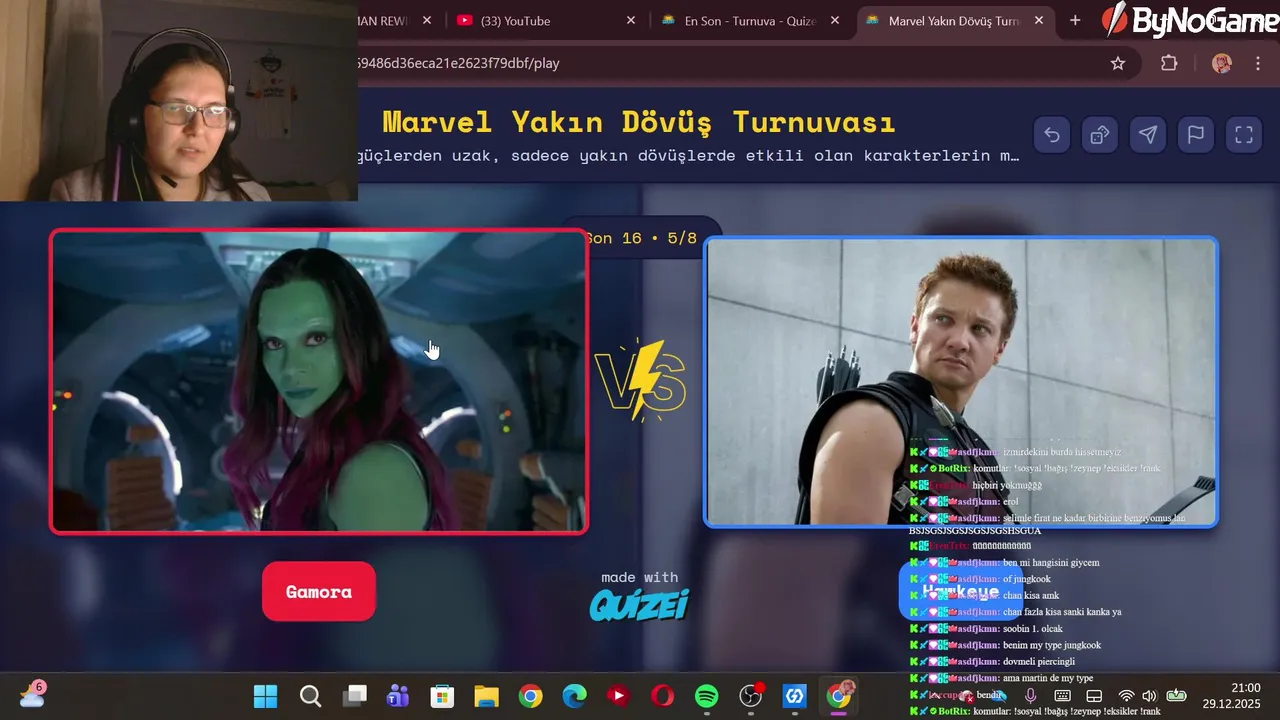This screenshot has width=1280, height=720.
Task: Open Opera browser from taskbar
Action: coord(662,696)
